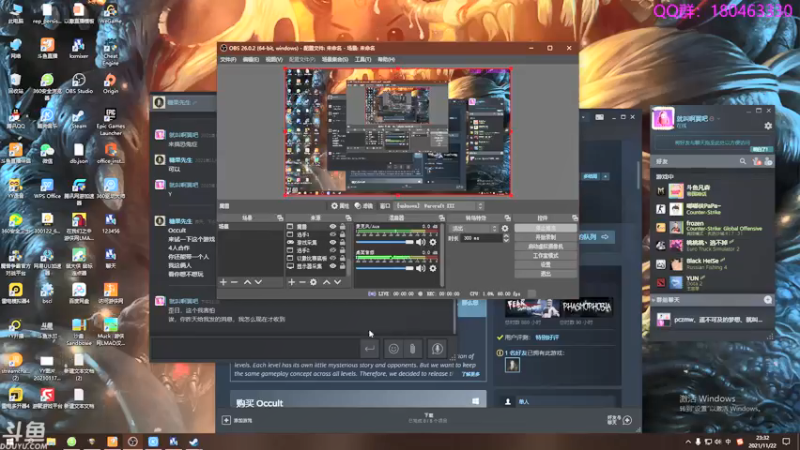The height and width of the screenshot is (450, 800).
Task: Add a new source with plus icon
Action: coord(291,282)
